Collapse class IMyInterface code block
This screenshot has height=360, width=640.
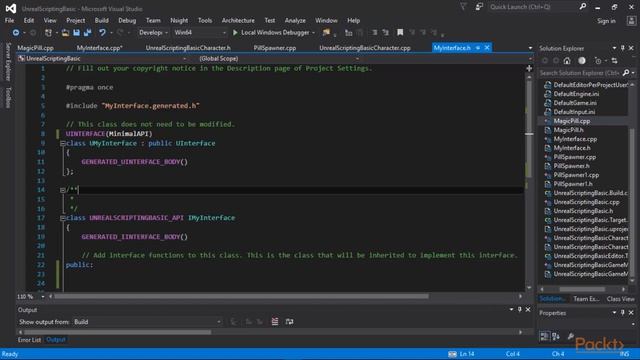click(x=62, y=218)
